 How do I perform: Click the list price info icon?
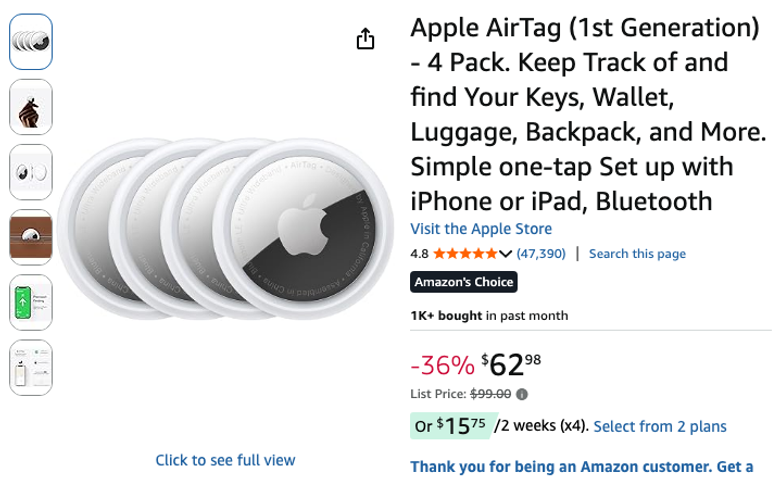[x=522, y=394]
